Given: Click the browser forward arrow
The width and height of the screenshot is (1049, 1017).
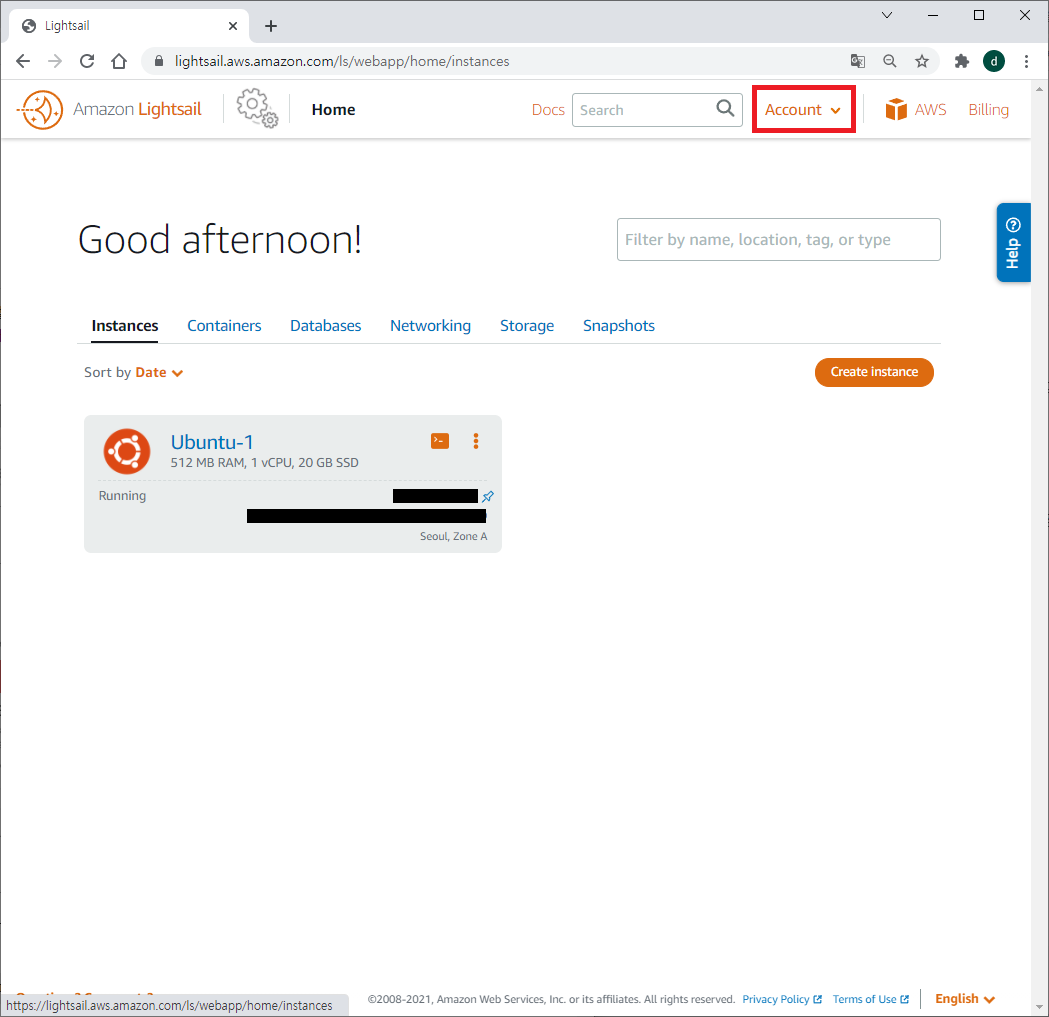Looking at the screenshot, I should tap(55, 62).
